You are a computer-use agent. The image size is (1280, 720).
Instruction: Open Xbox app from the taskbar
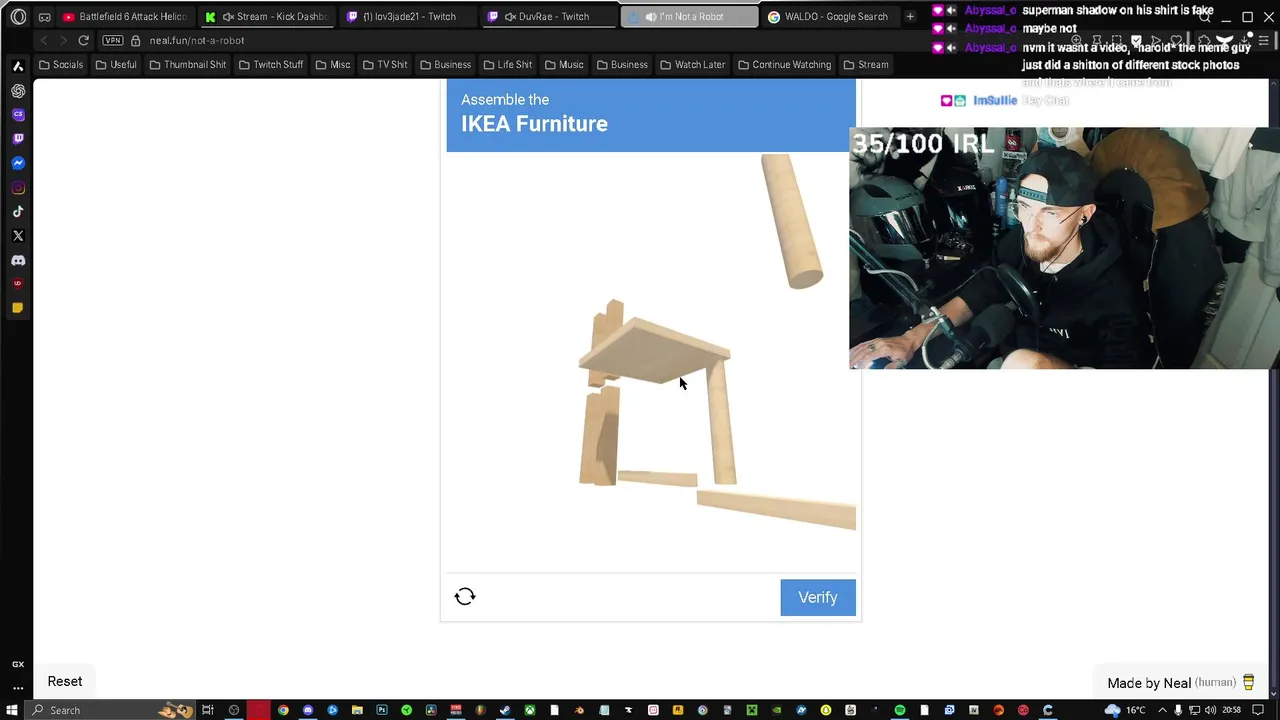530,710
